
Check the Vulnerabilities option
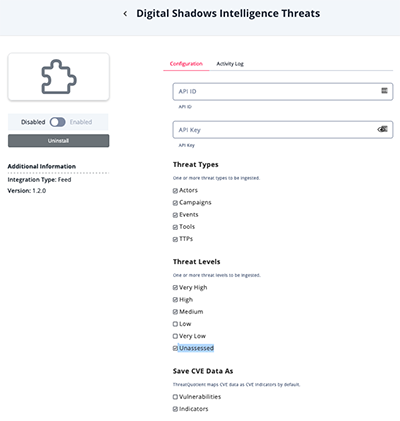click(175, 397)
